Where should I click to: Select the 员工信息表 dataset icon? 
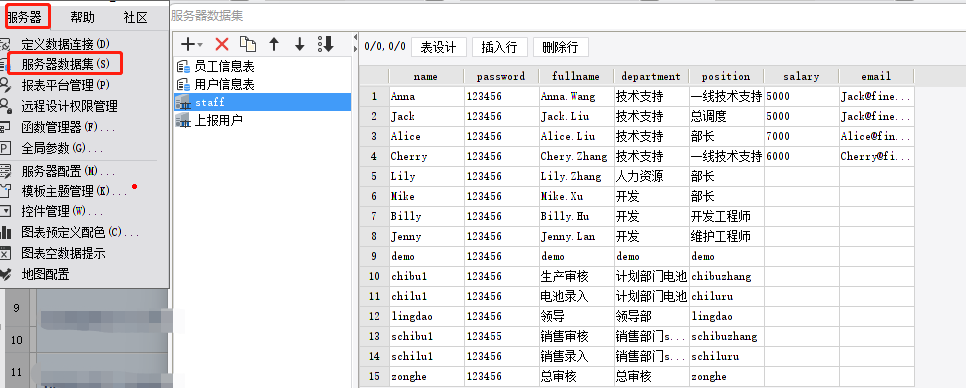(x=183, y=67)
